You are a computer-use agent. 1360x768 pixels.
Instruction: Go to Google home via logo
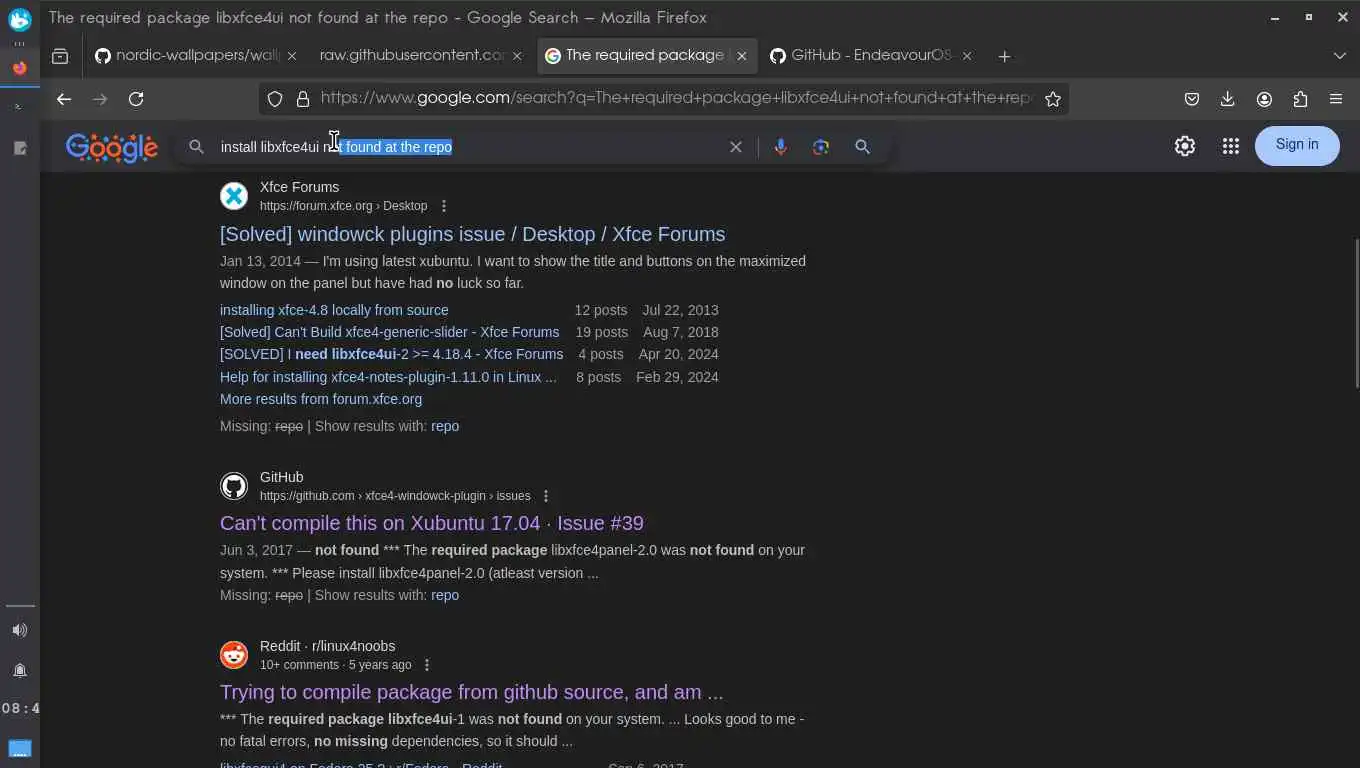tap(112, 148)
